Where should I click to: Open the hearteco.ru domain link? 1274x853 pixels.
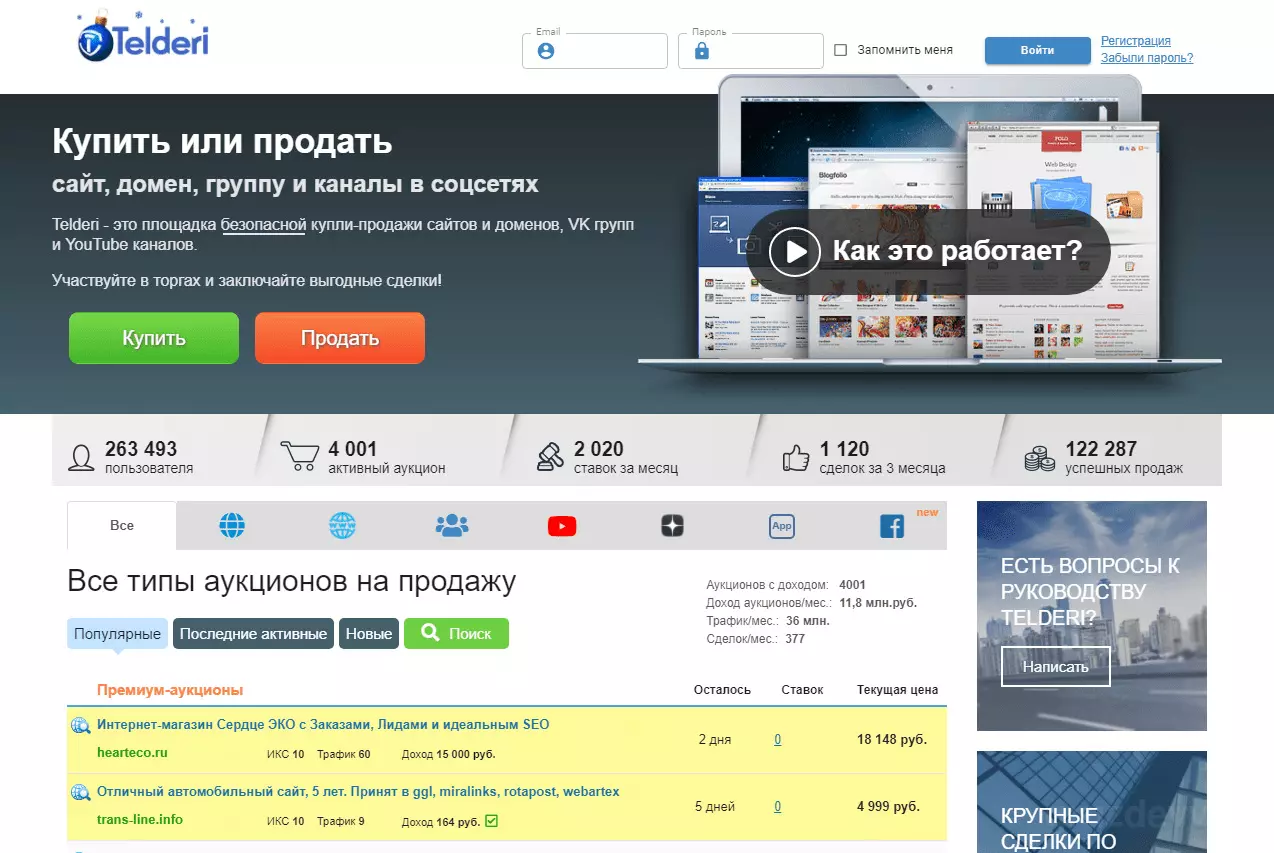click(132, 752)
